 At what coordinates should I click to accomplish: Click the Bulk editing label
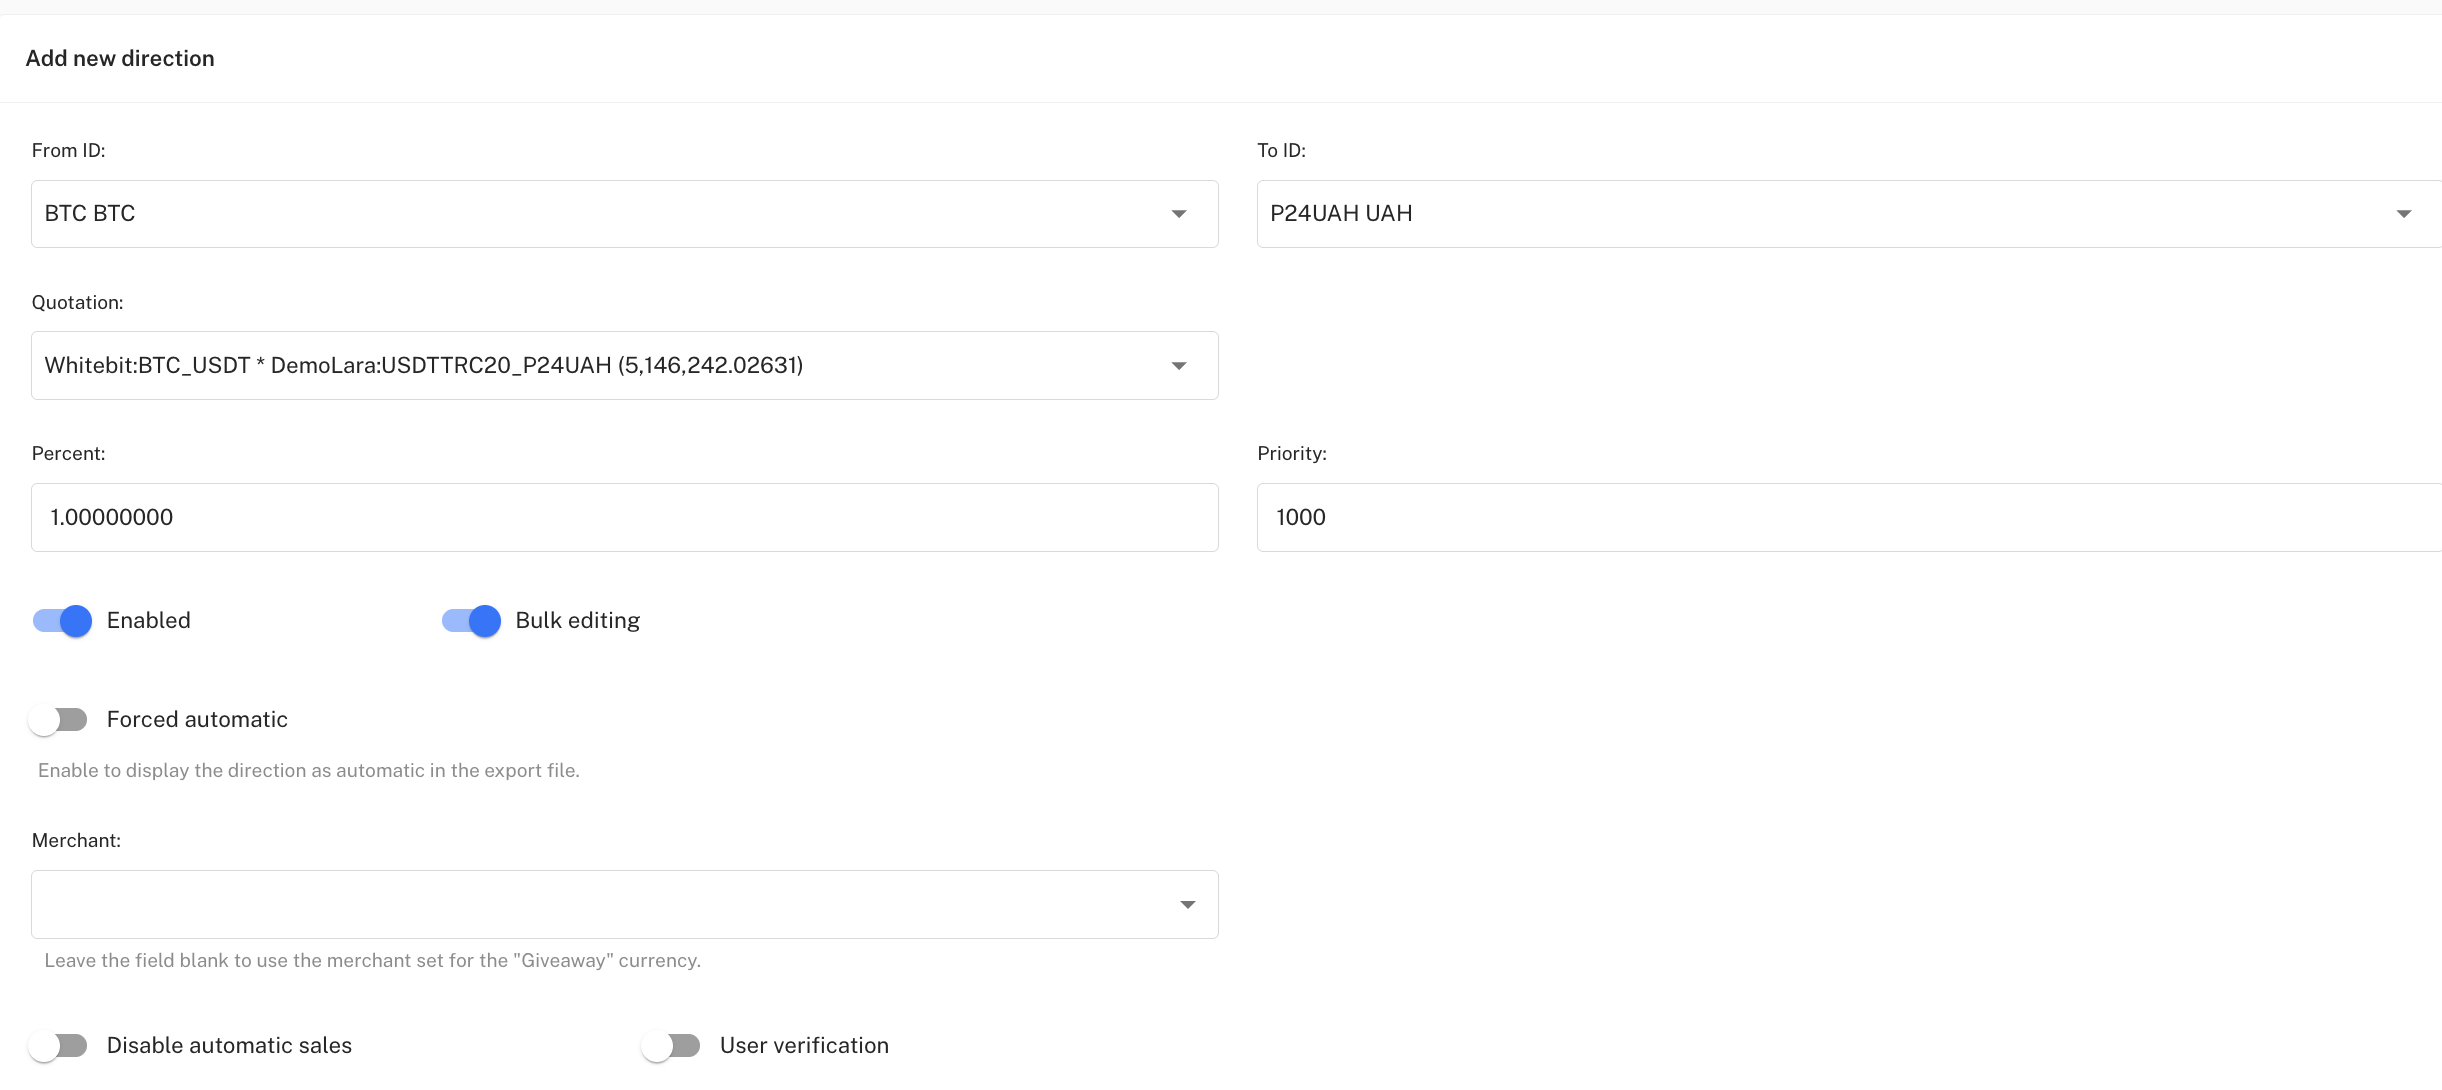(x=577, y=621)
